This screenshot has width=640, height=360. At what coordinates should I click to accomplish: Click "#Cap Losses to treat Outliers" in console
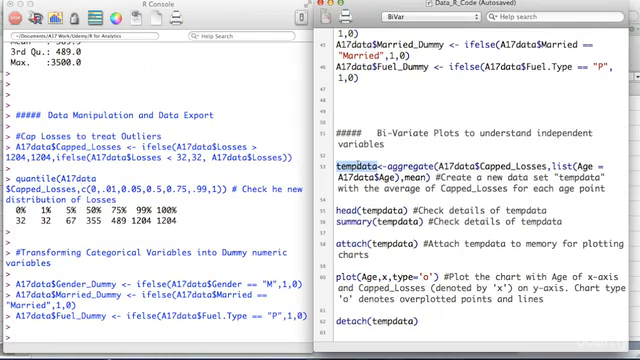tap(88, 136)
